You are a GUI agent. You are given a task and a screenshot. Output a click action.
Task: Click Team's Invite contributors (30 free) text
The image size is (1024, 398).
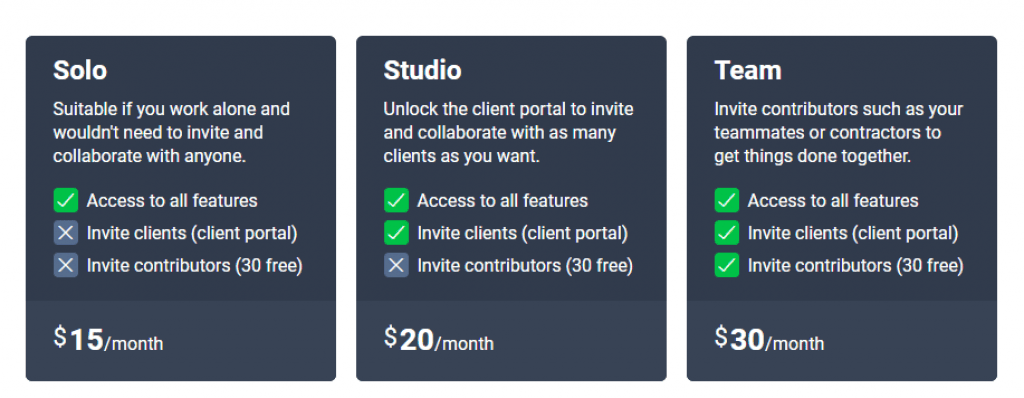click(856, 266)
